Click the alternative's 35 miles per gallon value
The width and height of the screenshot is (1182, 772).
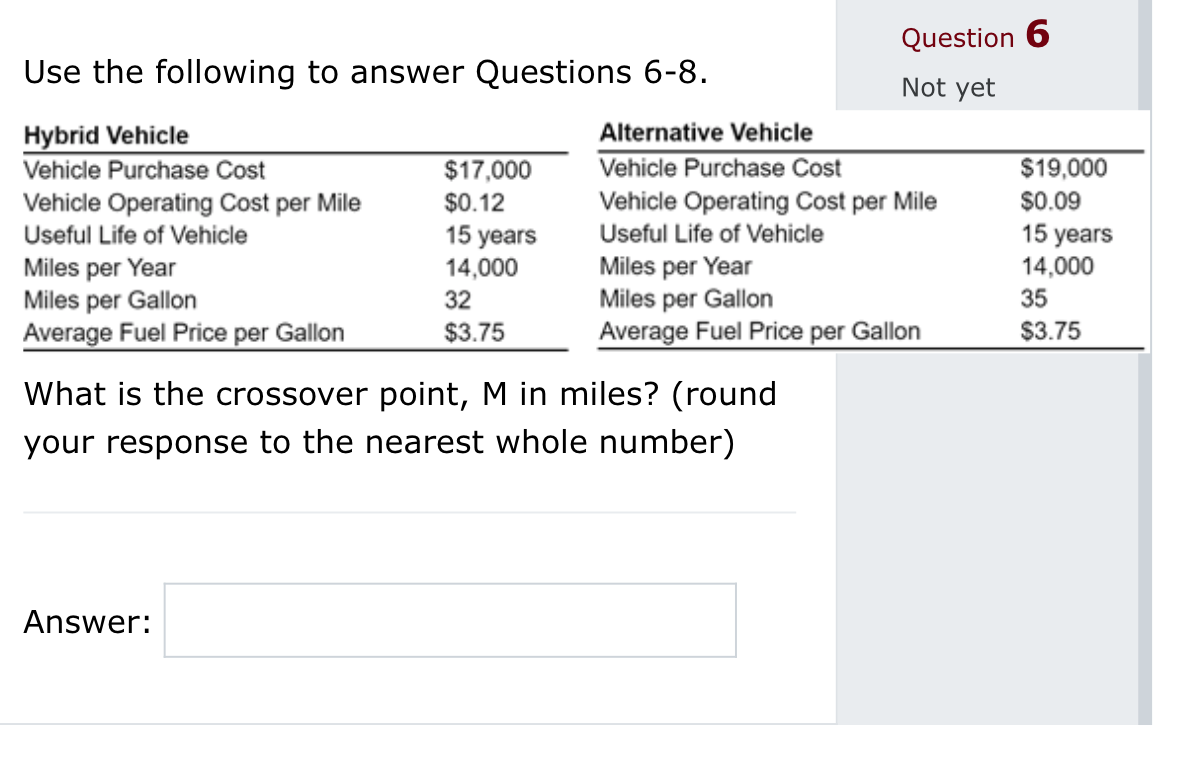(1030, 298)
